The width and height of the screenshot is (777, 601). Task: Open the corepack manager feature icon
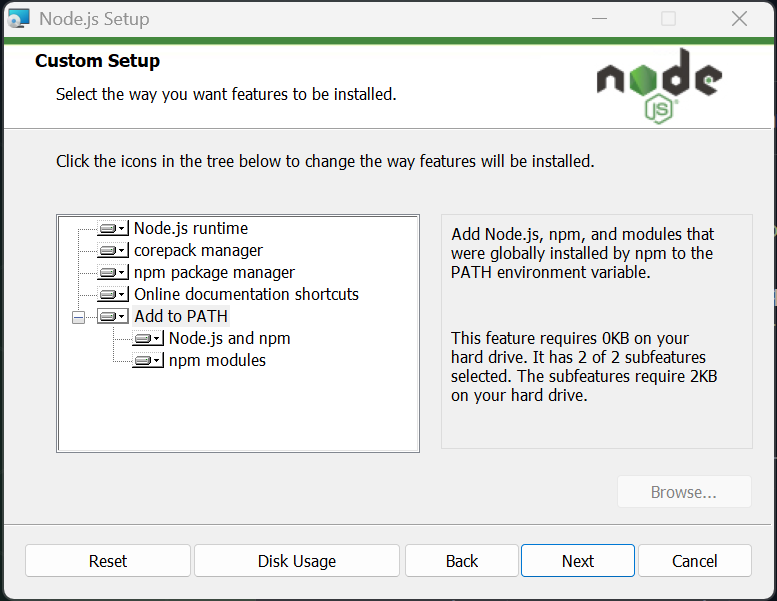(112, 250)
